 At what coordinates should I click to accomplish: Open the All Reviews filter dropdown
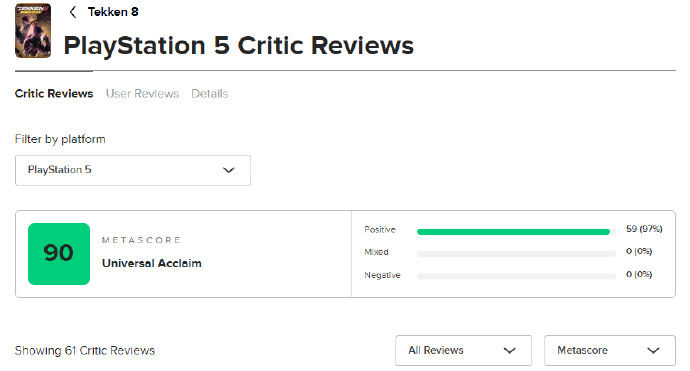tap(463, 350)
